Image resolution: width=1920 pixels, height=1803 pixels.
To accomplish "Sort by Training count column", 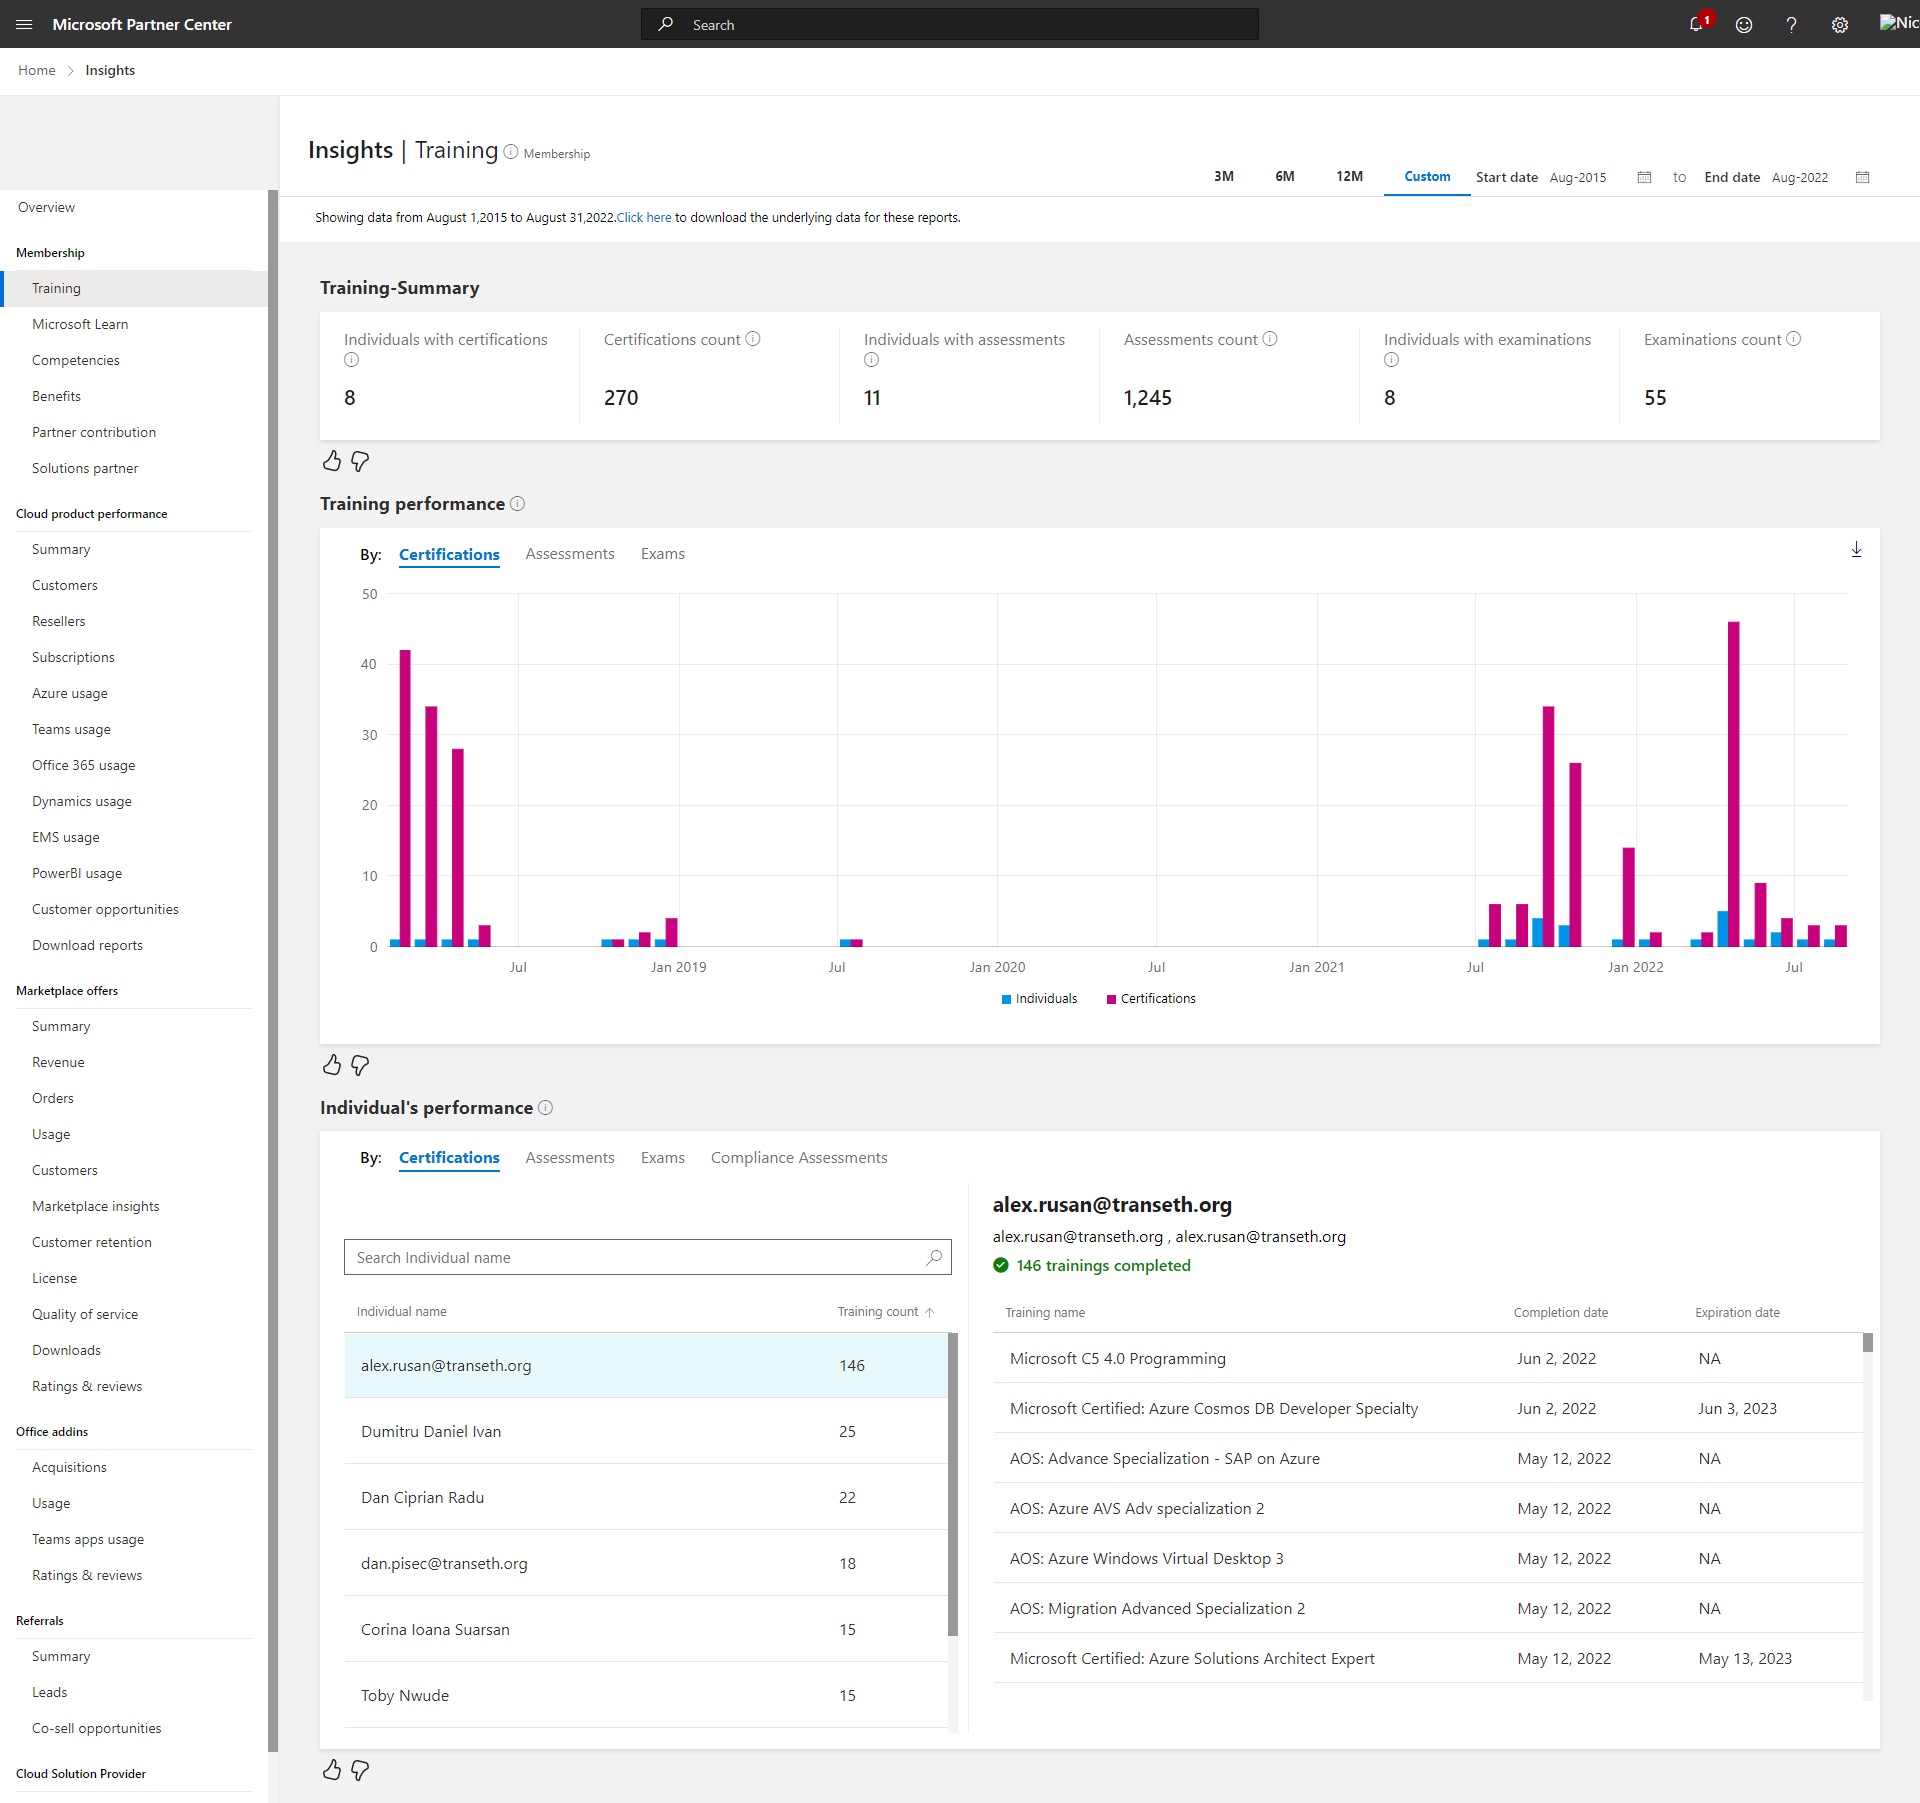I will pyautogui.click(x=885, y=1312).
